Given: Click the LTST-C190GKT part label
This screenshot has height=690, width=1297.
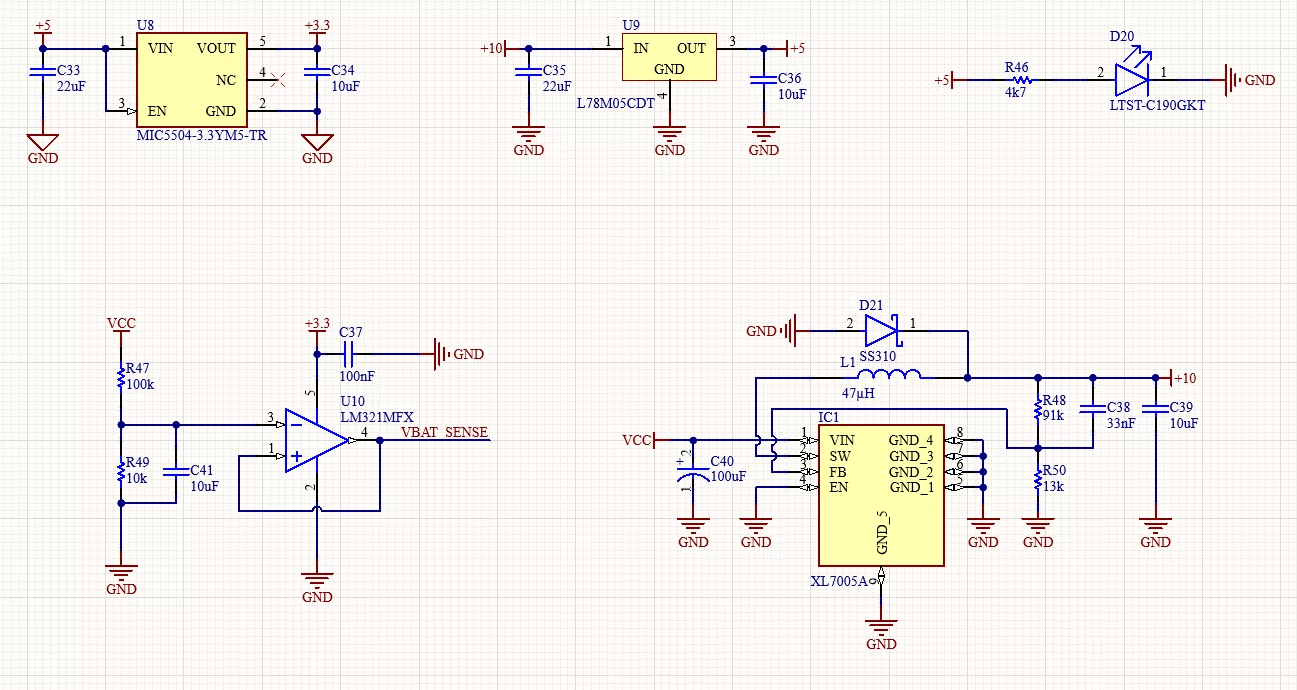Looking at the screenshot, I should pyautogui.click(x=1156, y=104).
